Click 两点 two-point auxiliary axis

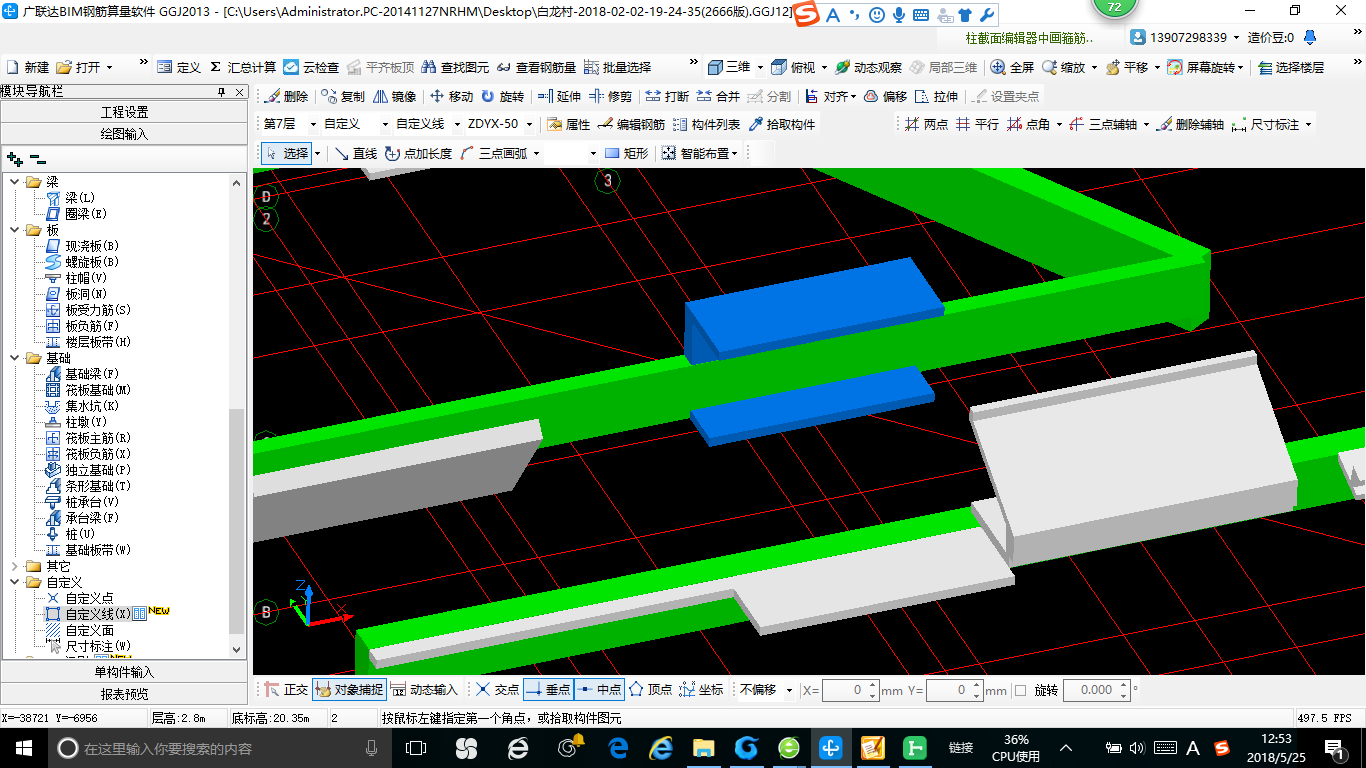point(926,124)
